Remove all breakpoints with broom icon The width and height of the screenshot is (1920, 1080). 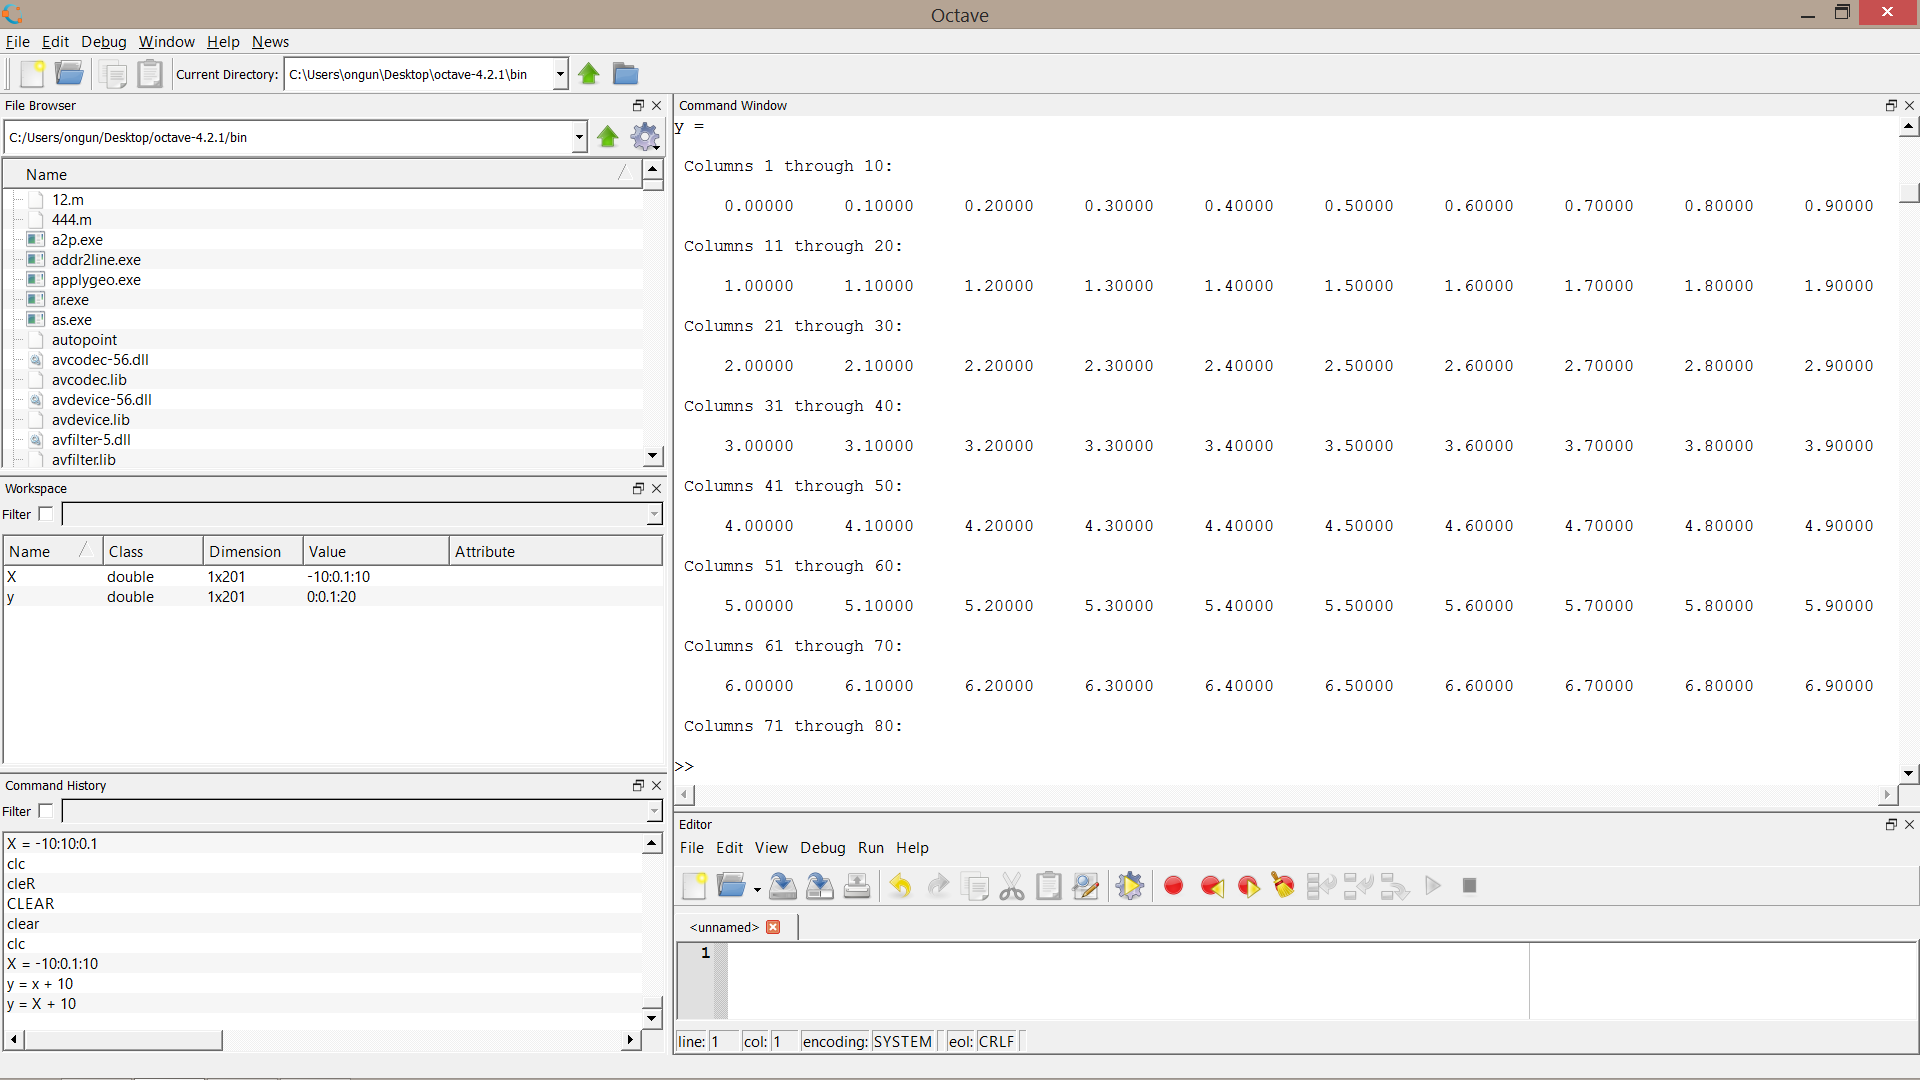coord(1283,886)
